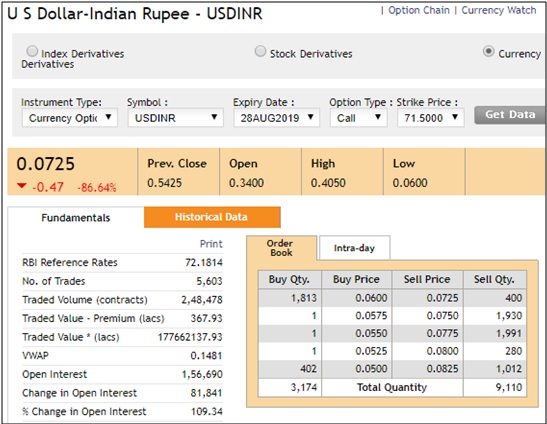Viewport: 547px width, 424px height.
Task: Click the page title U S Dollar-Indian Rupee - USDINR
Action: tap(135, 14)
